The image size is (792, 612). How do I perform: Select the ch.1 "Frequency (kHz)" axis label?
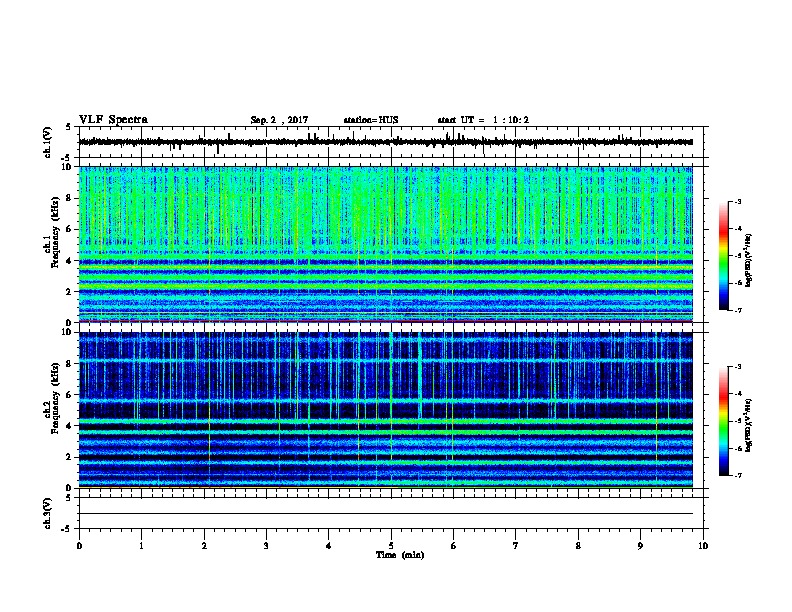55,233
